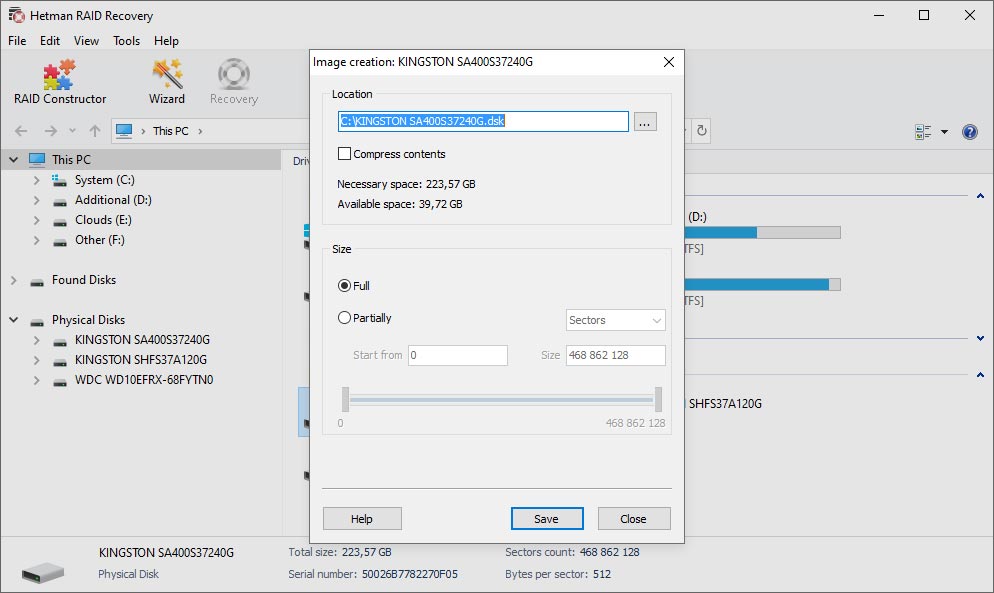The height and width of the screenshot is (593, 994).
Task: Select the Partially size radio button
Action: click(x=344, y=318)
